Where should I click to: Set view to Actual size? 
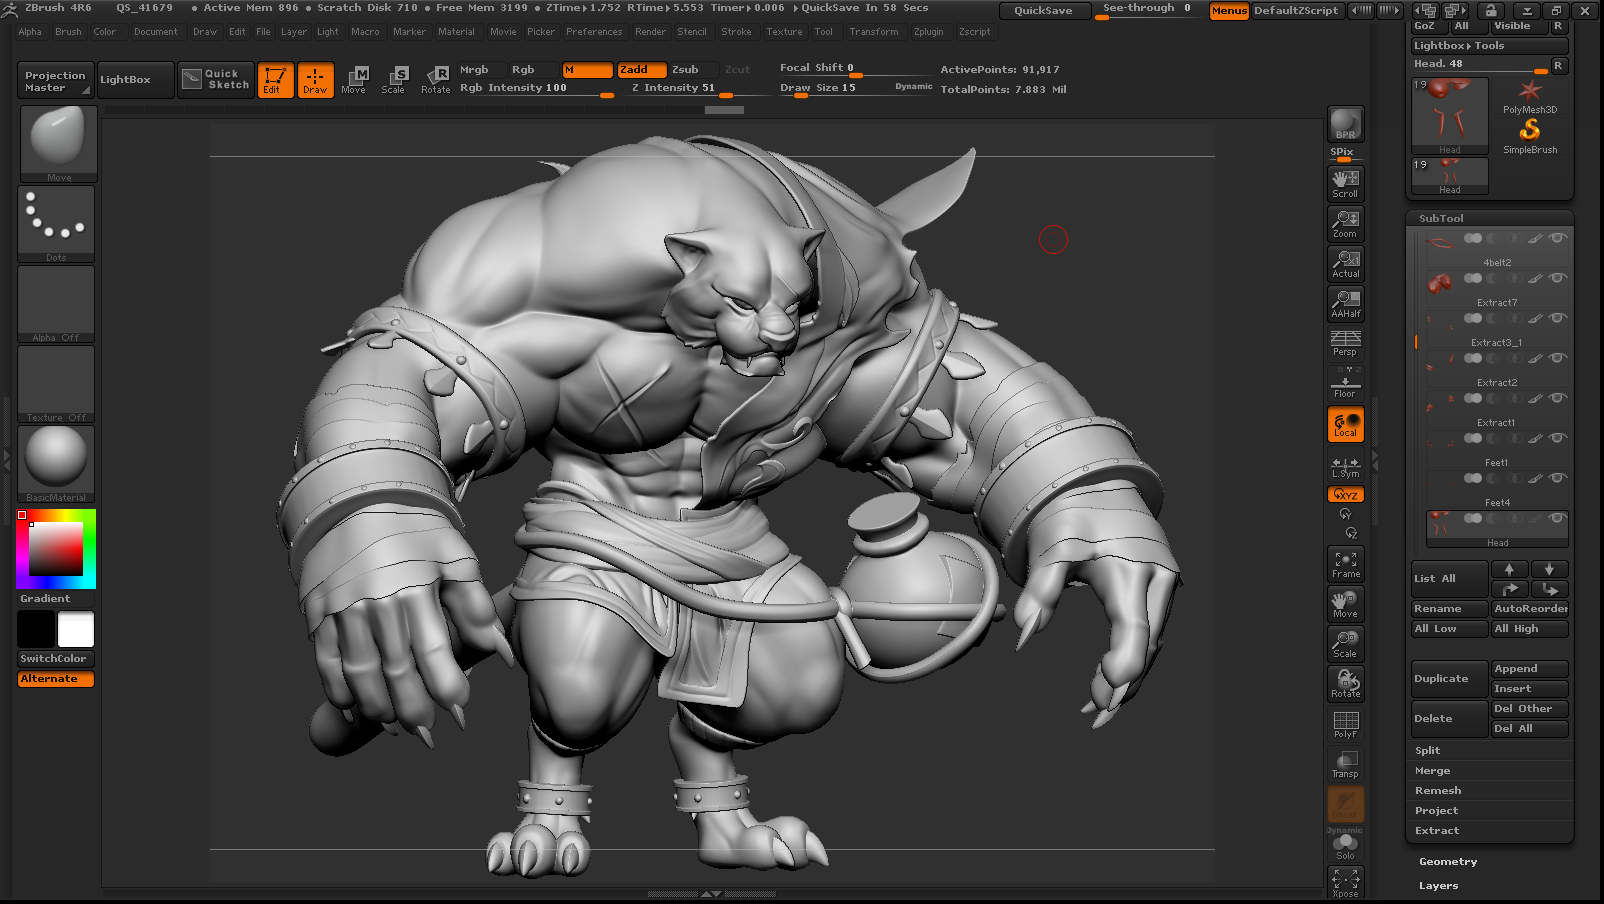(1345, 263)
